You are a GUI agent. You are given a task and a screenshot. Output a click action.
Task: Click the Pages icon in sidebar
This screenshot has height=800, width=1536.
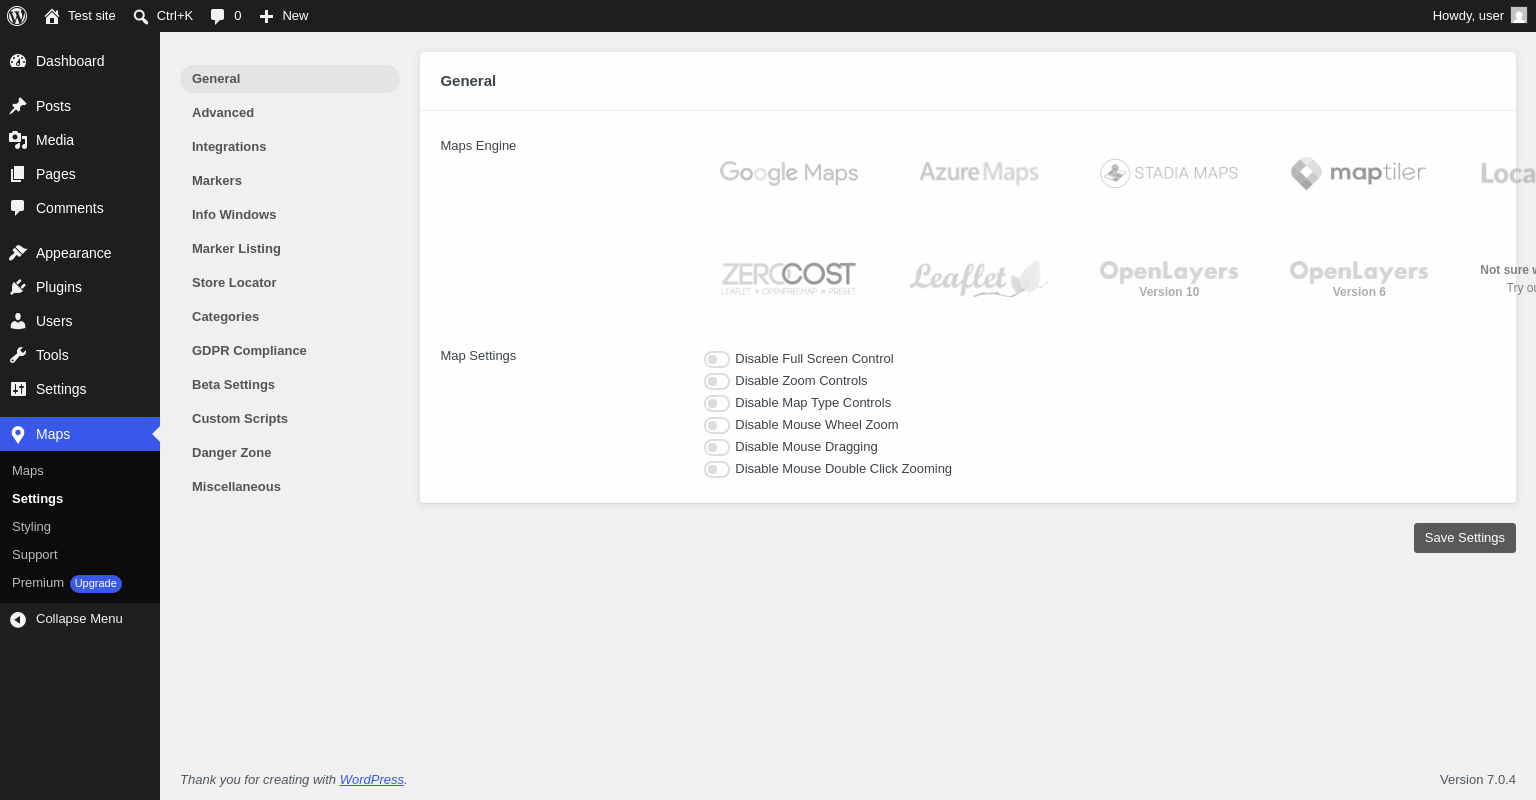18,174
